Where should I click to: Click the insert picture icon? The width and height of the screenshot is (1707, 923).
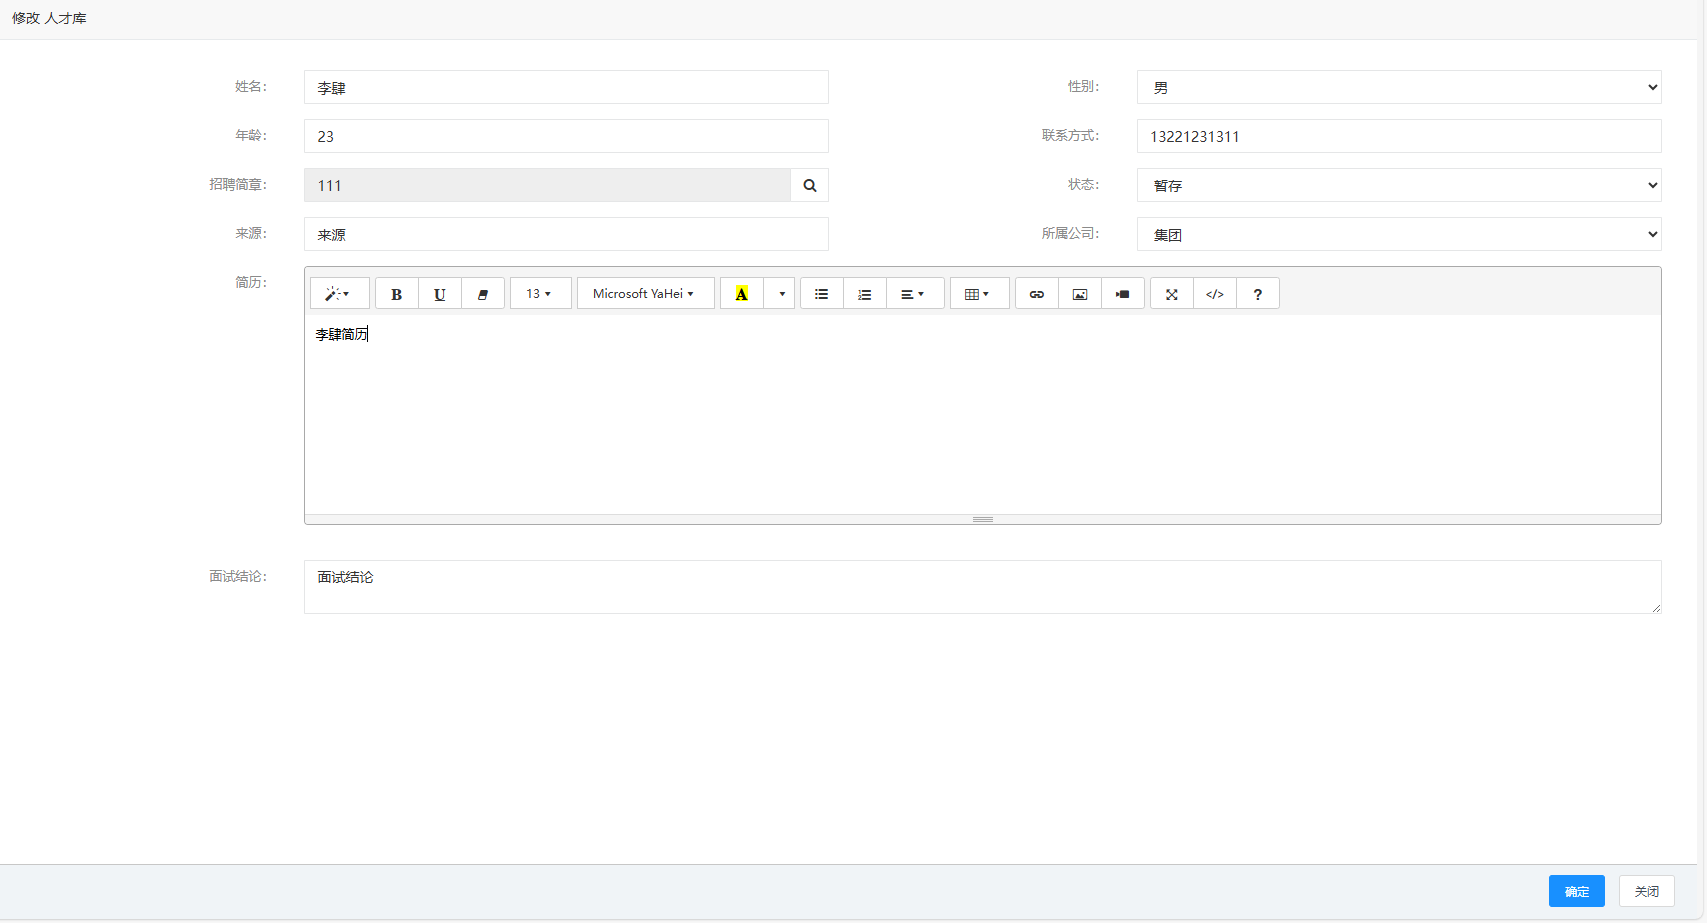[1080, 294]
